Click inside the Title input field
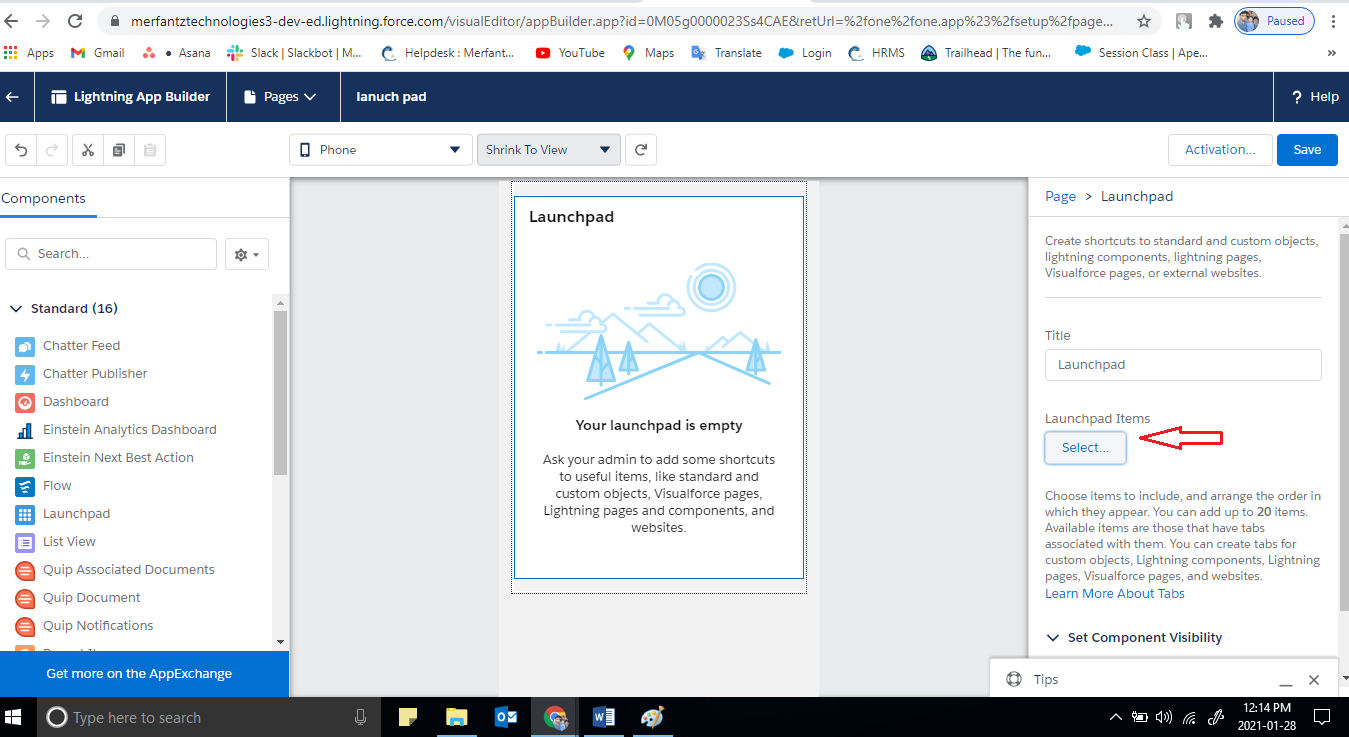This screenshot has width=1349, height=737. pos(1182,364)
